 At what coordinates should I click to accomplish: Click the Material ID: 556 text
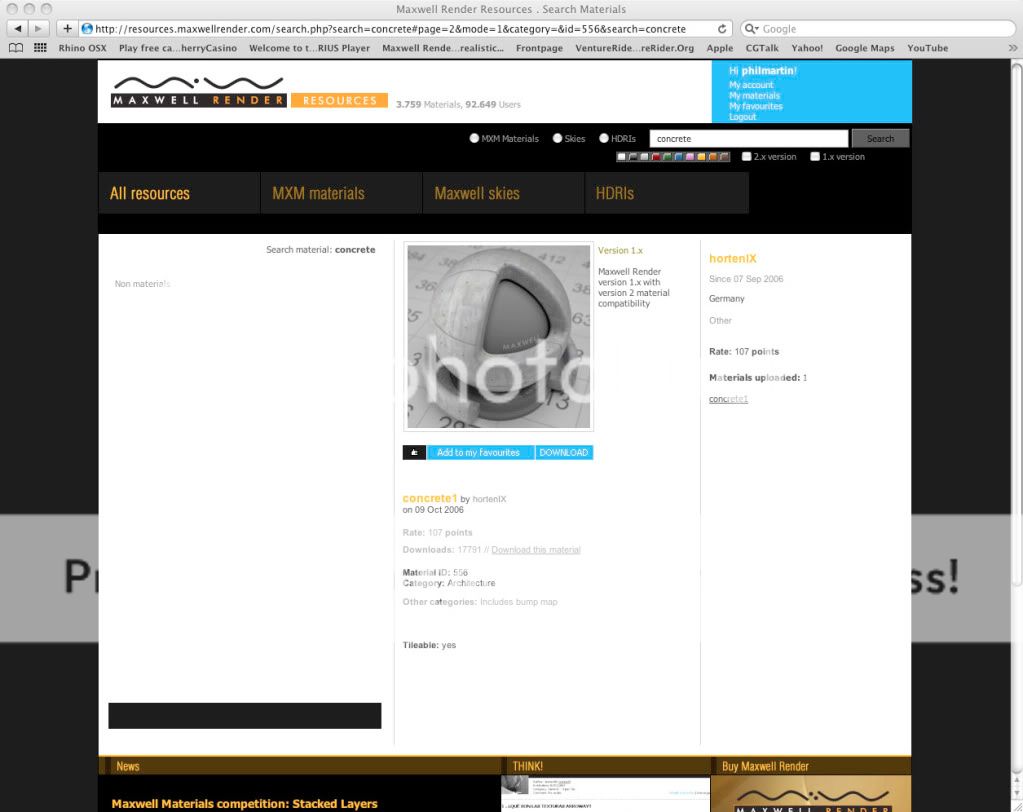click(435, 573)
